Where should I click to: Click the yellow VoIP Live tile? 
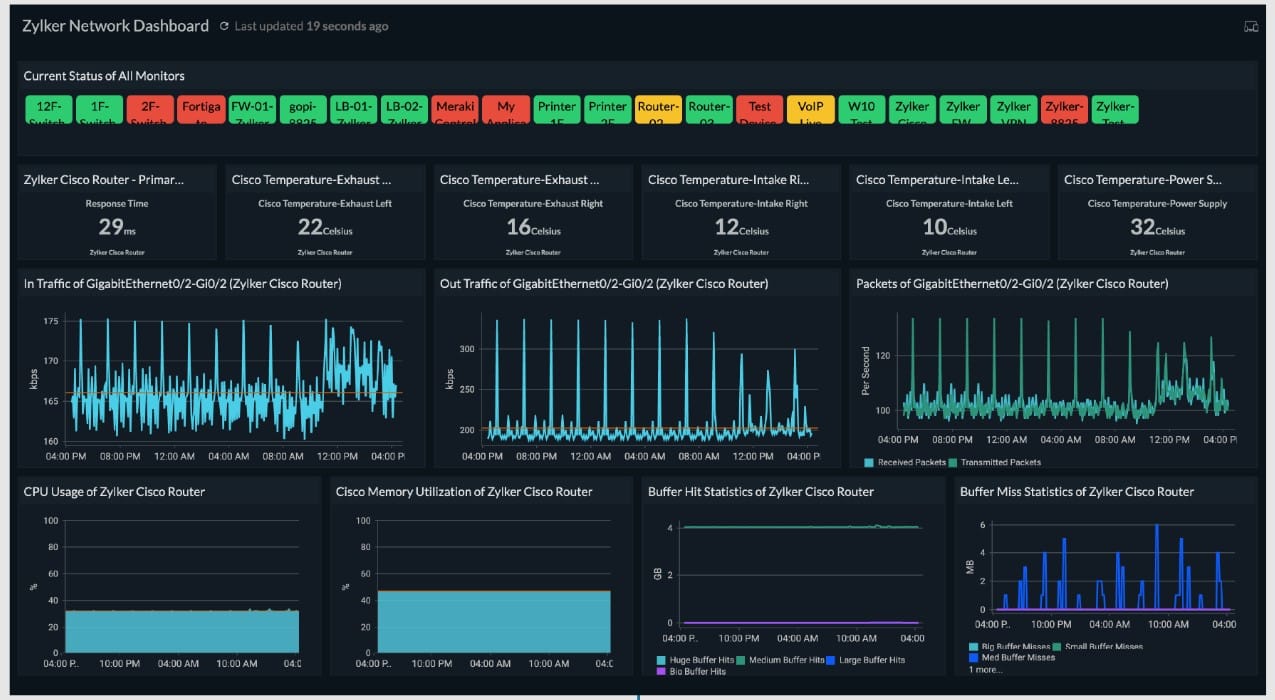(x=811, y=110)
